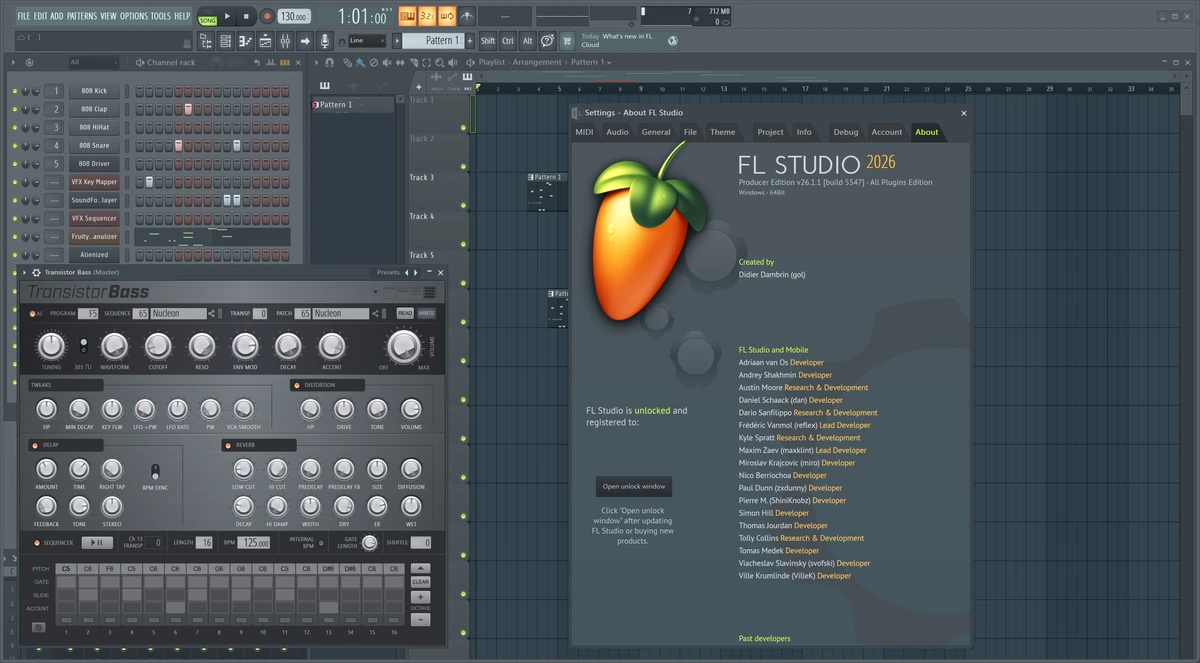
Task: Open the Line snap dropdown in toolbar
Action: click(367, 41)
